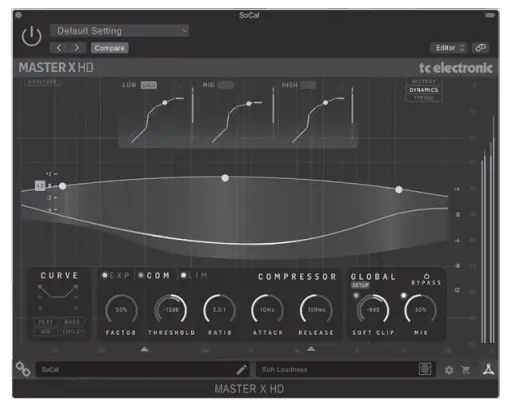Toggle the Soft Clip enable LED
Screen dimensions: 517x416
pyautogui.click(x=356, y=295)
